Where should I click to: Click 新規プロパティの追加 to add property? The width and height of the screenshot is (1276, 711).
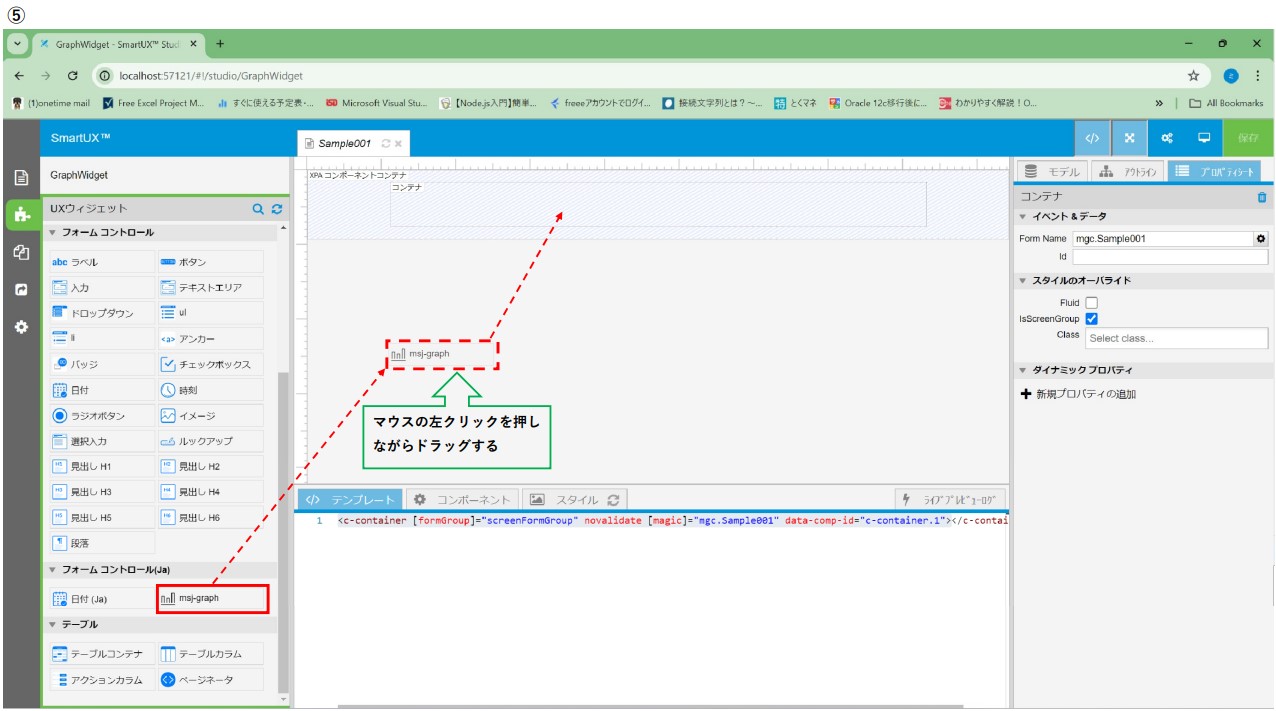pyautogui.click(x=1078, y=394)
